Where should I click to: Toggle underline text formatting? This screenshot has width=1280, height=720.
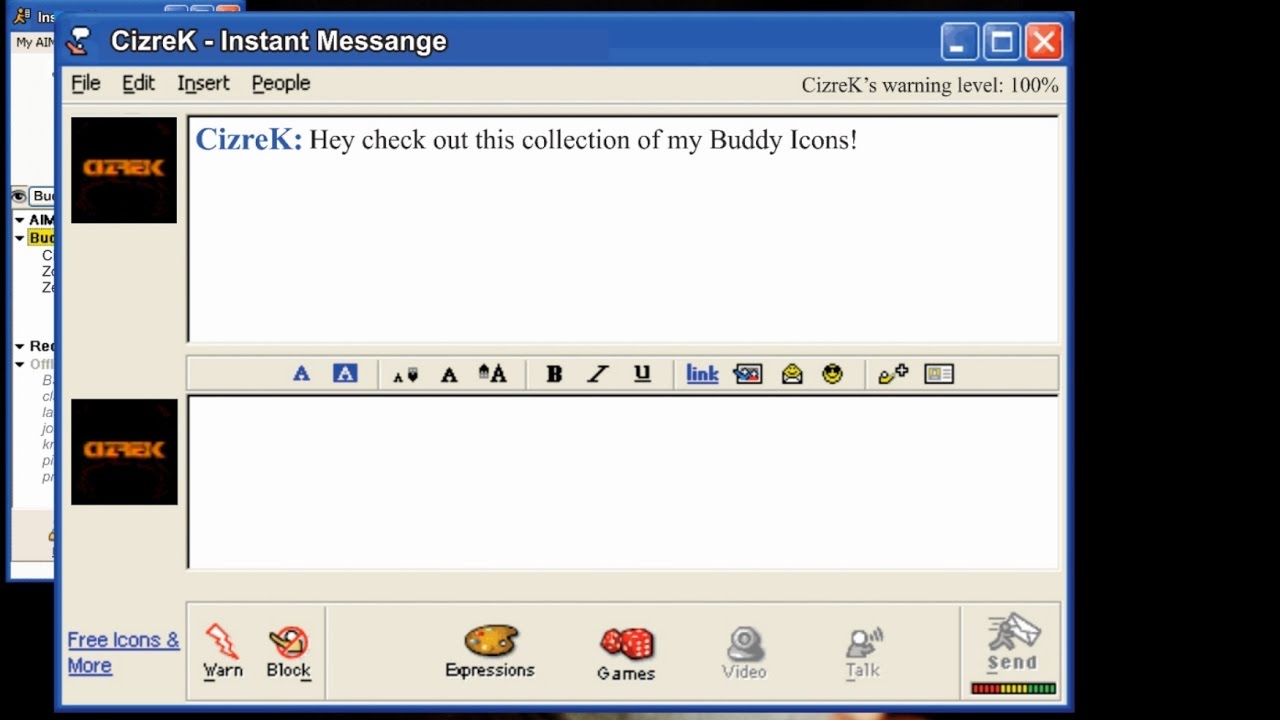tap(641, 373)
